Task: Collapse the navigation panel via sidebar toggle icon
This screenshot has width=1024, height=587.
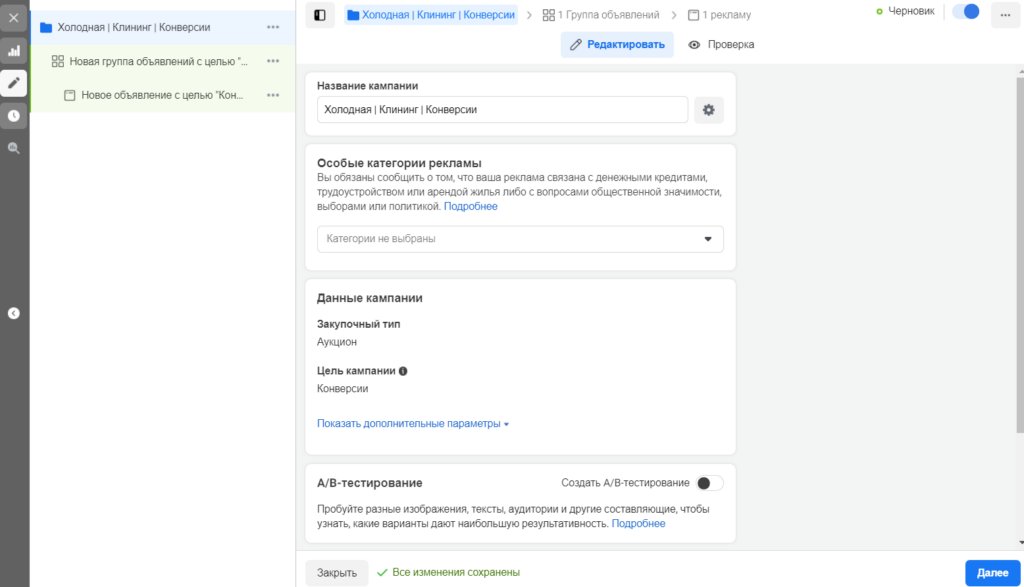Action: (x=319, y=16)
